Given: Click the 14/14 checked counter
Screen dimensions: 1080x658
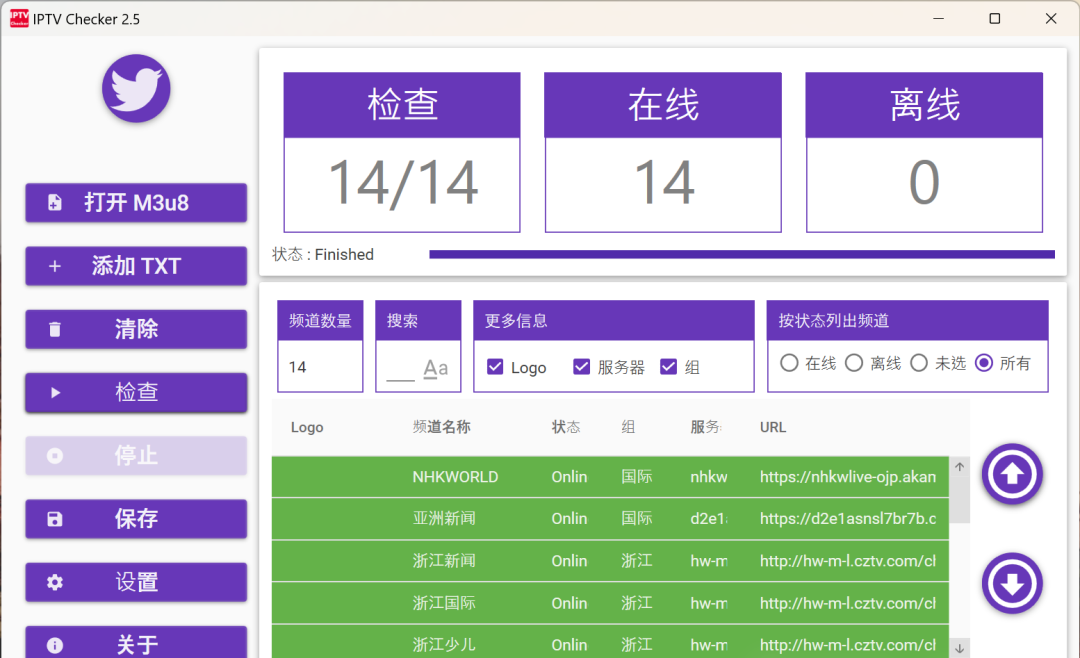Looking at the screenshot, I should click(402, 183).
